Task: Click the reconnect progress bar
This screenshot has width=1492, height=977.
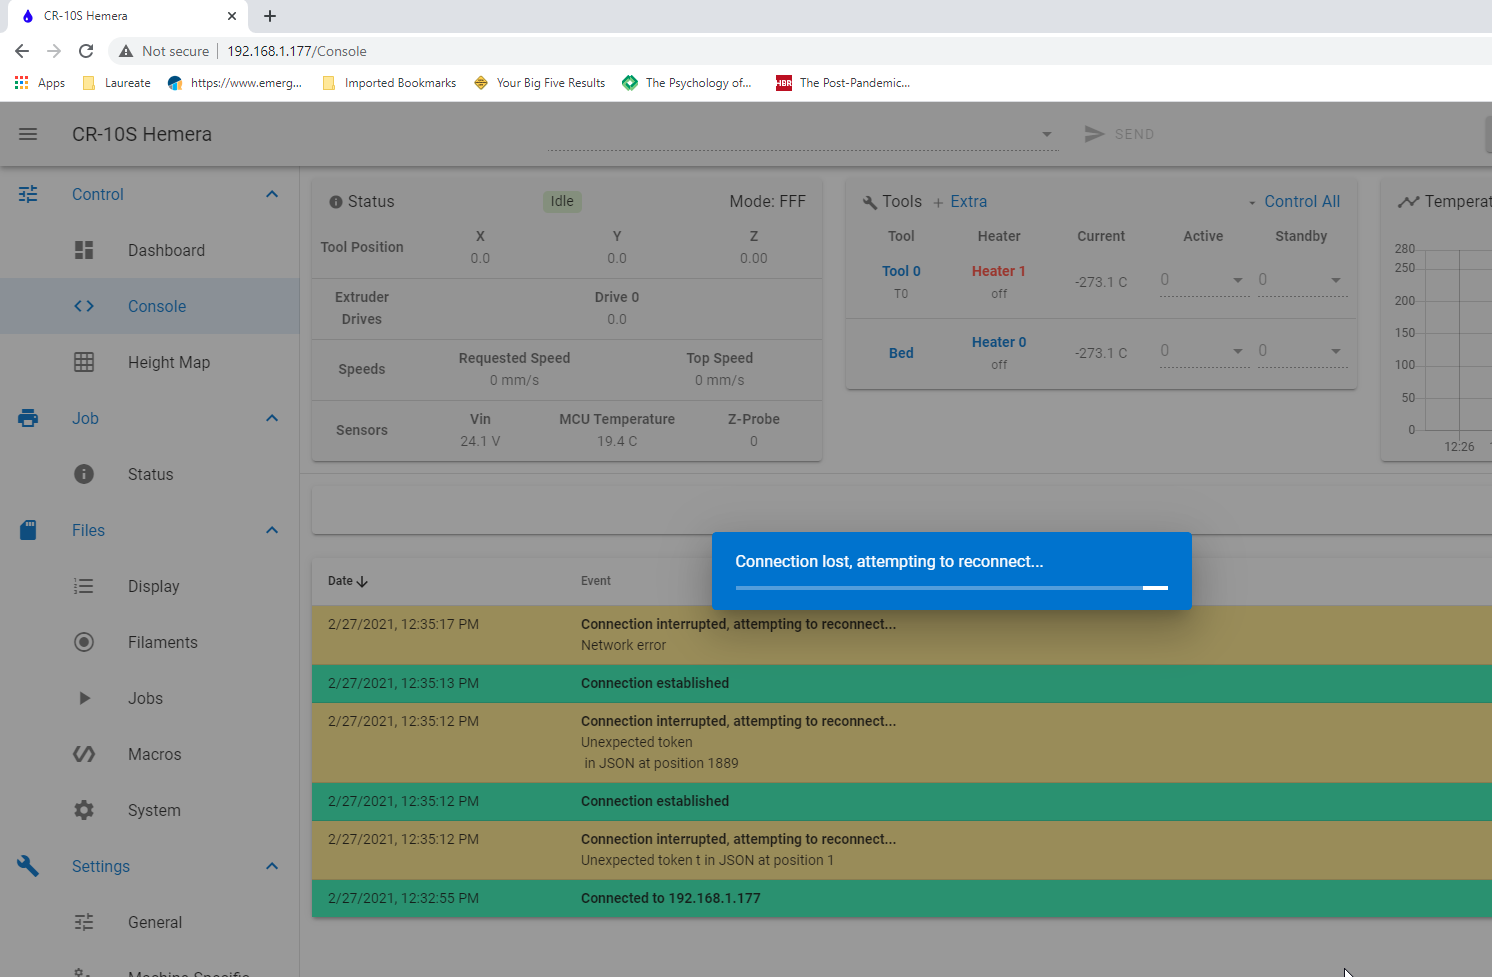Action: click(951, 588)
